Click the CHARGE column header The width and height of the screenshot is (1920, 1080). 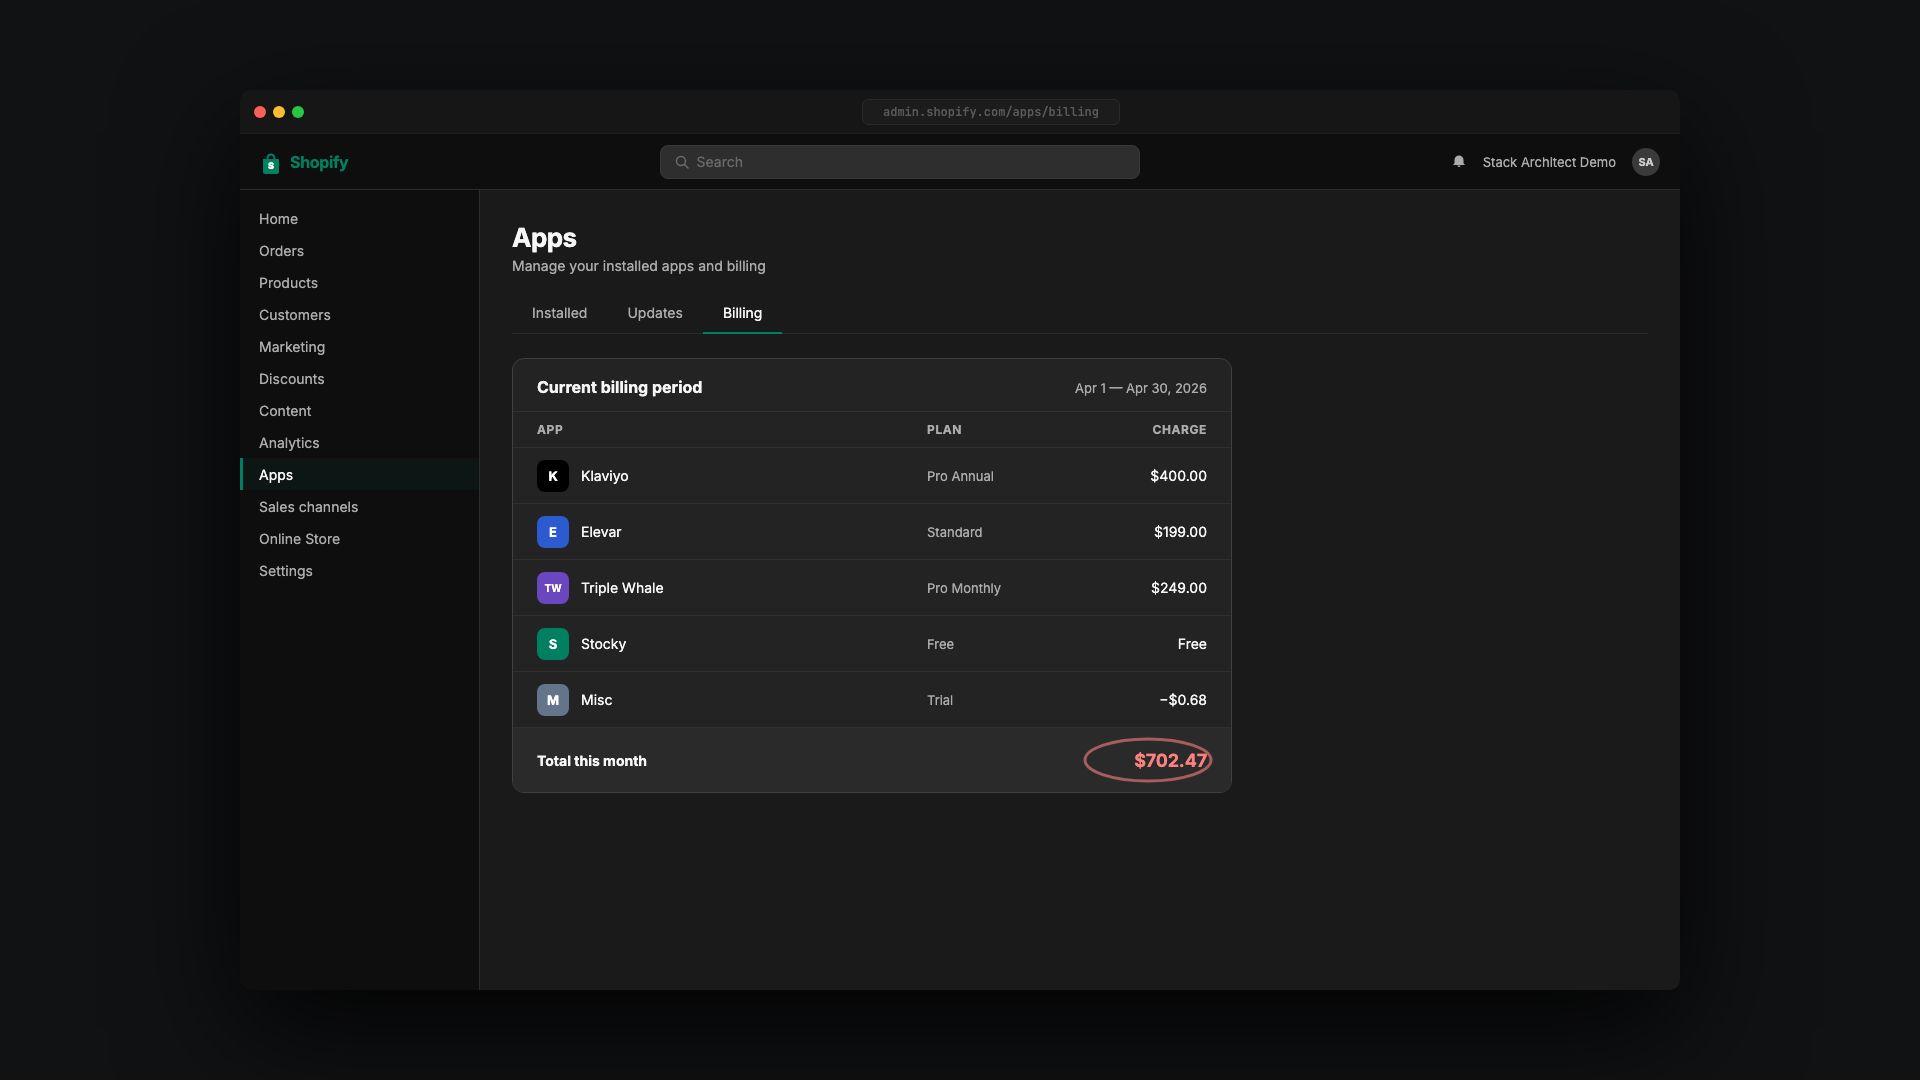(x=1179, y=430)
